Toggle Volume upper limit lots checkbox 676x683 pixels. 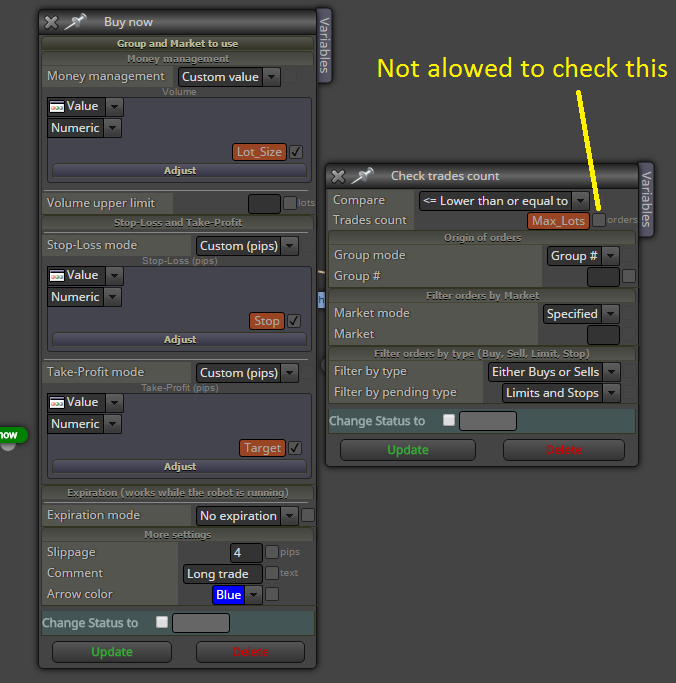point(290,203)
